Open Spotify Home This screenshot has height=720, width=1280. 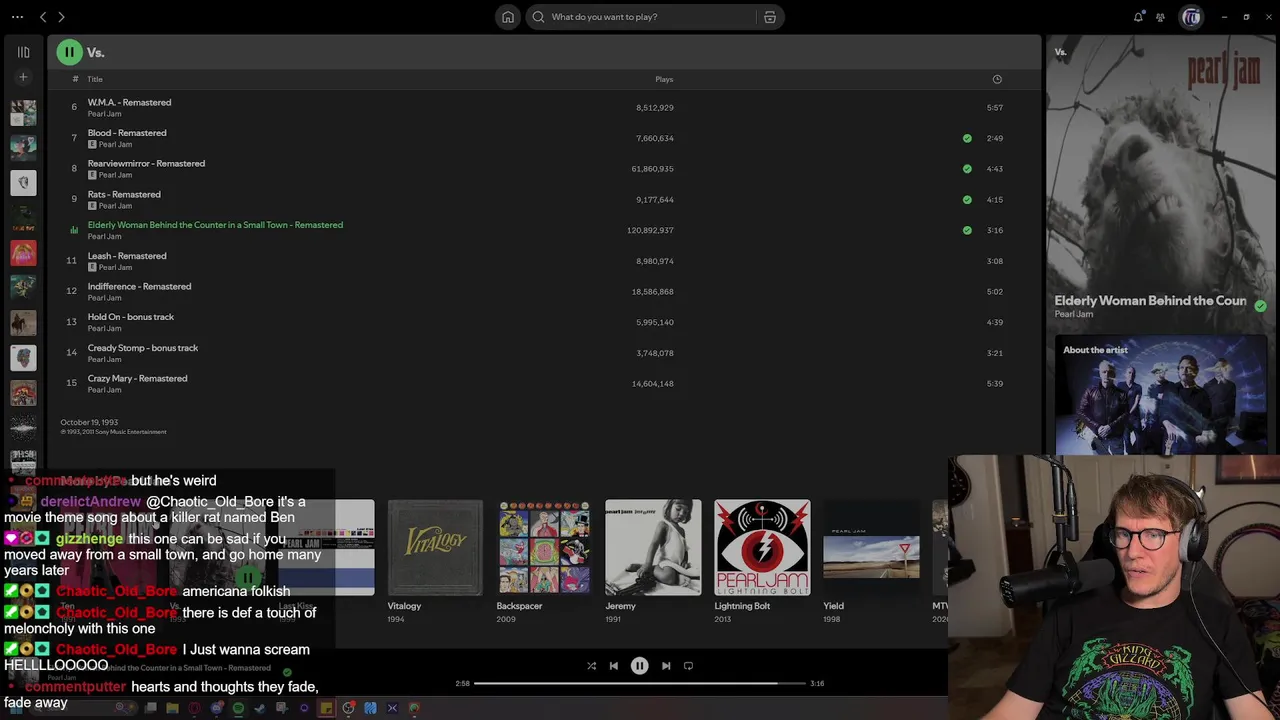(508, 17)
